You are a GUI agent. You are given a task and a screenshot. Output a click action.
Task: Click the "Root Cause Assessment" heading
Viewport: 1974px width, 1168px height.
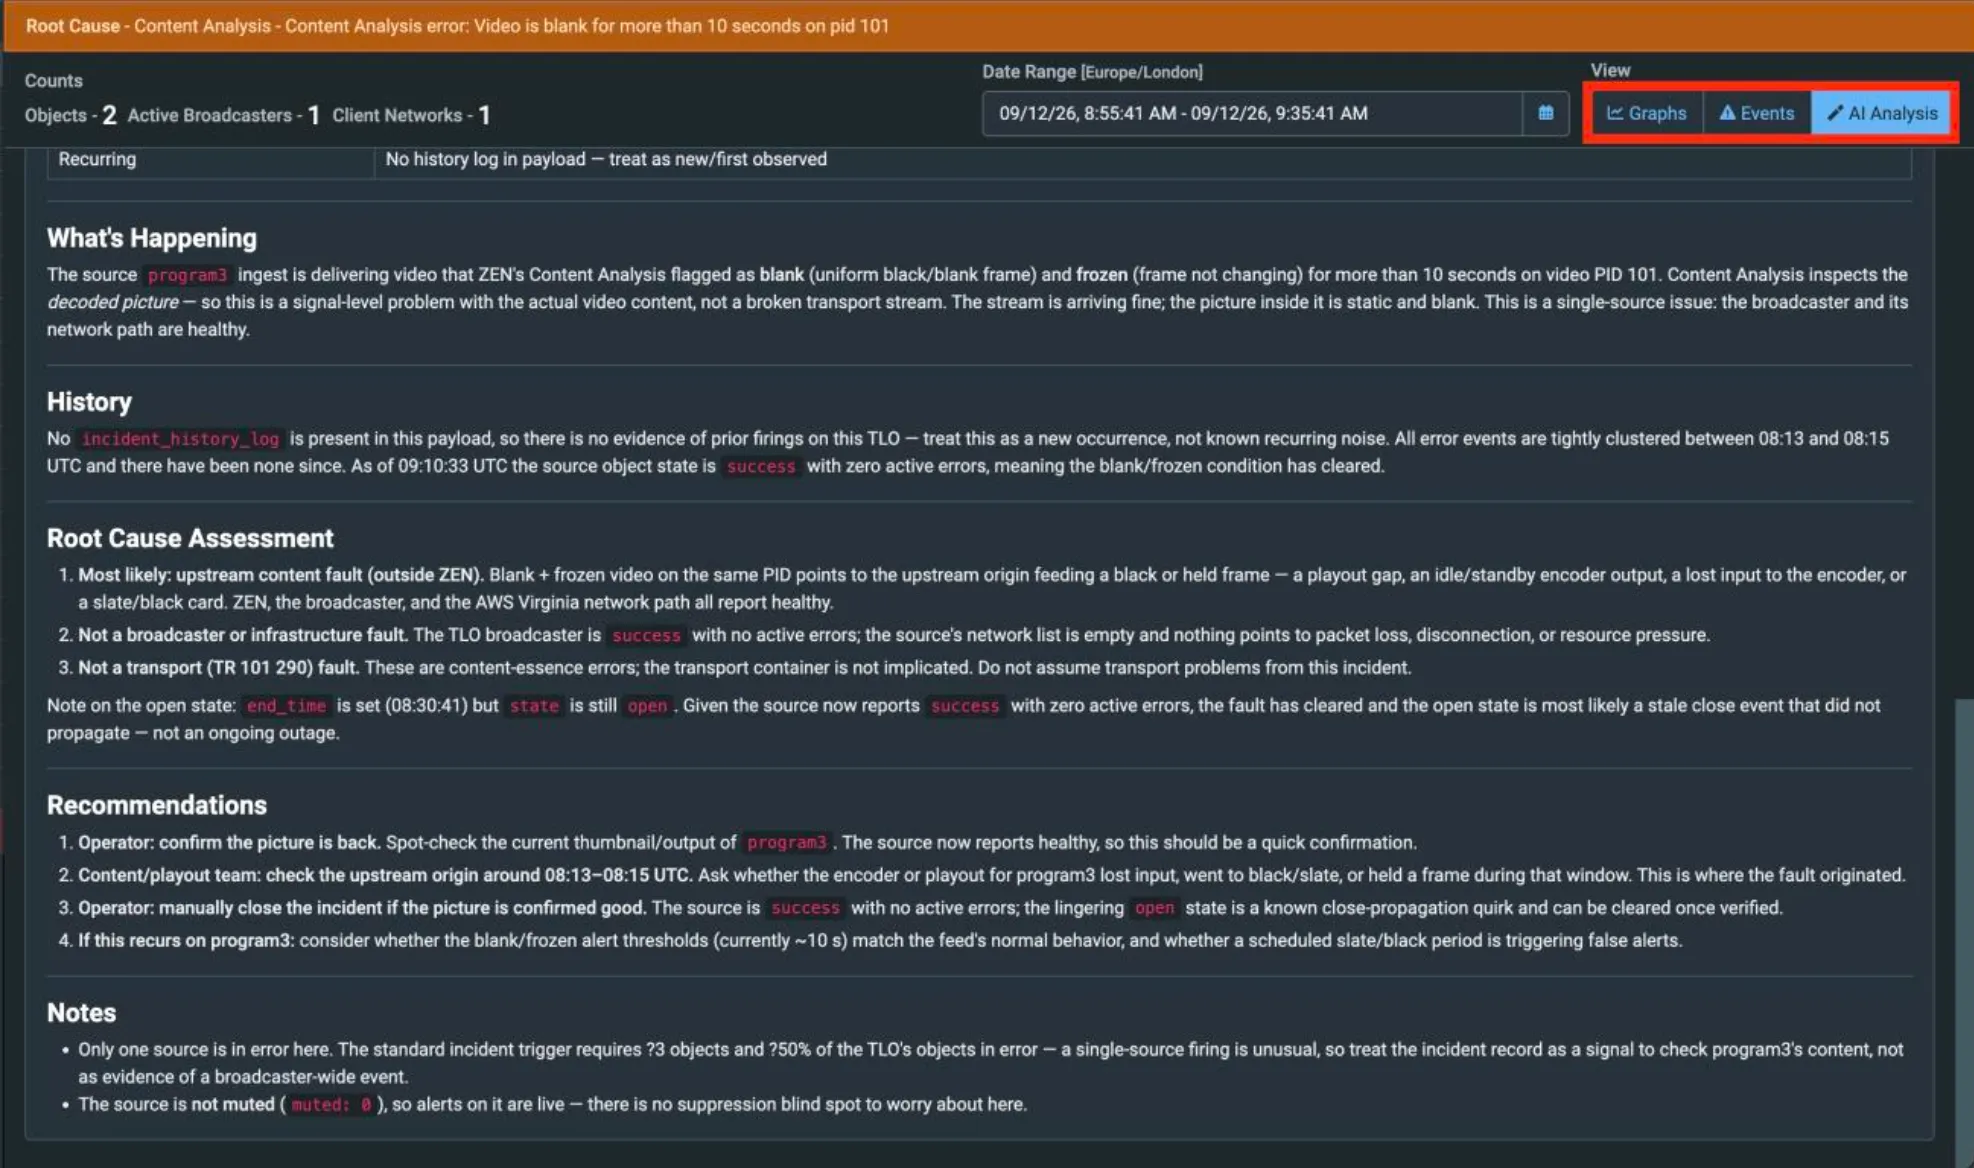(x=190, y=538)
